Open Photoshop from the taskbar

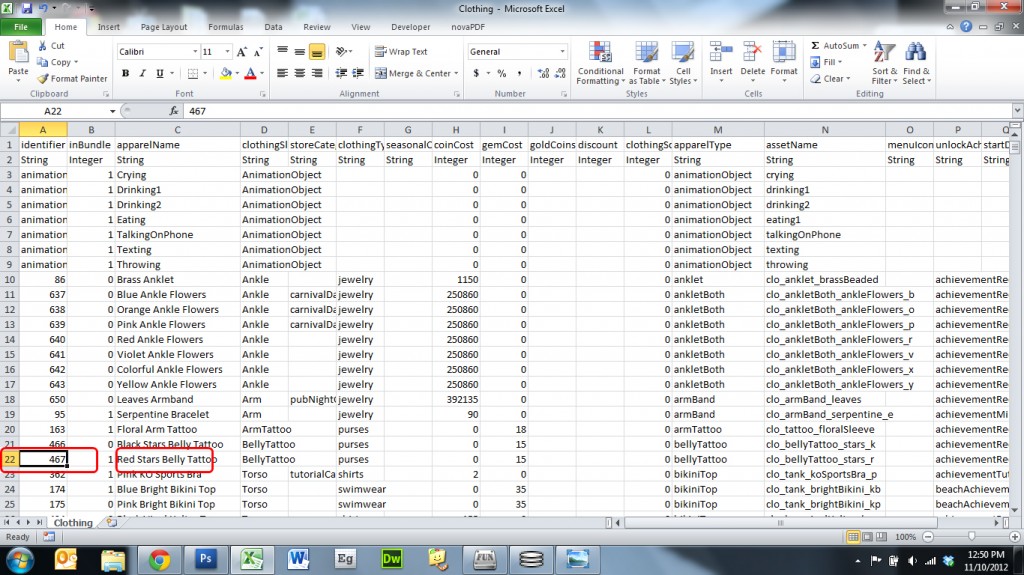tap(208, 556)
